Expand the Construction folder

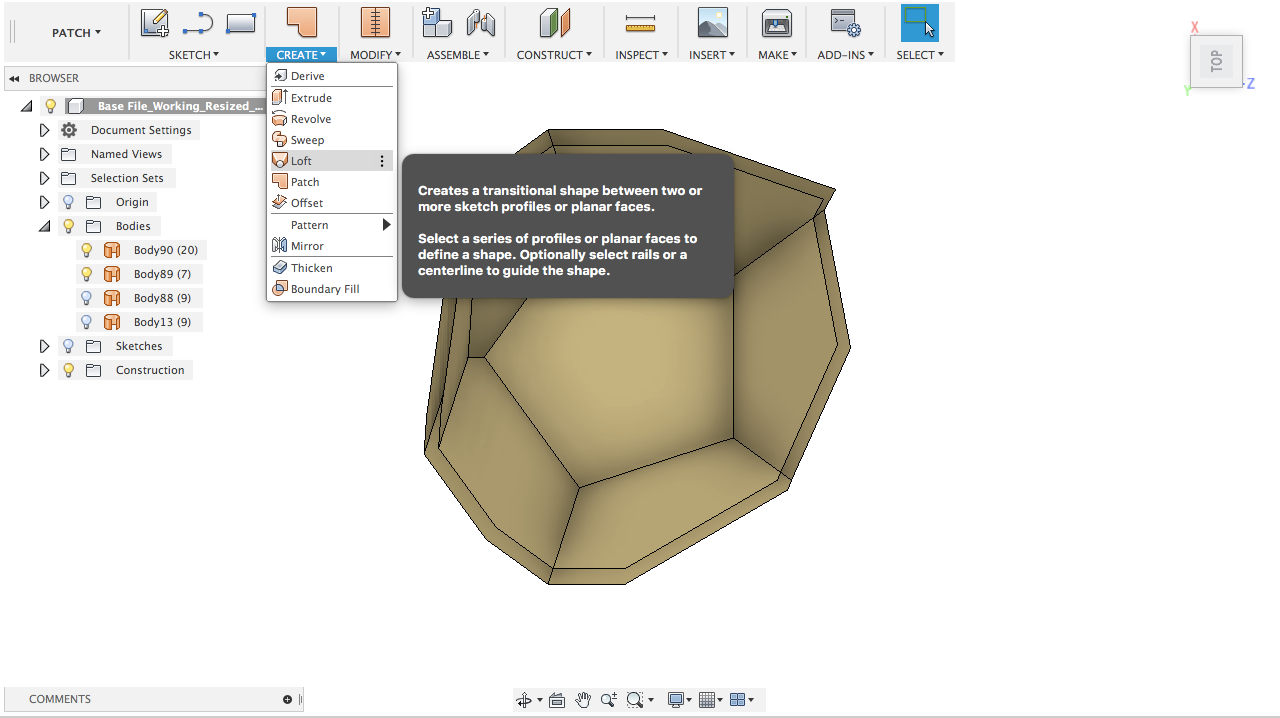click(44, 370)
